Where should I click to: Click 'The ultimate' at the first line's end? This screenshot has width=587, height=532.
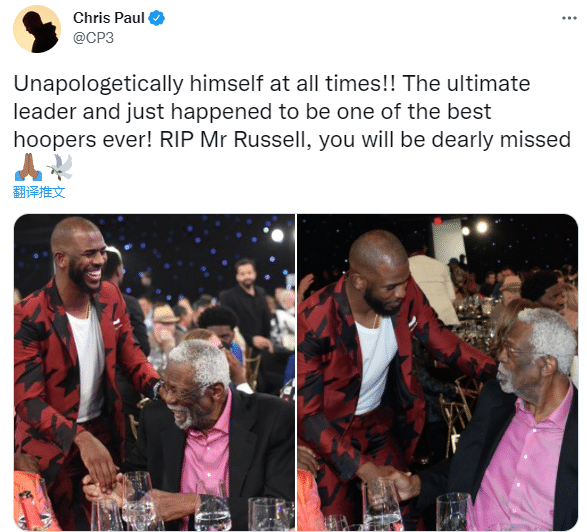point(466,83)
